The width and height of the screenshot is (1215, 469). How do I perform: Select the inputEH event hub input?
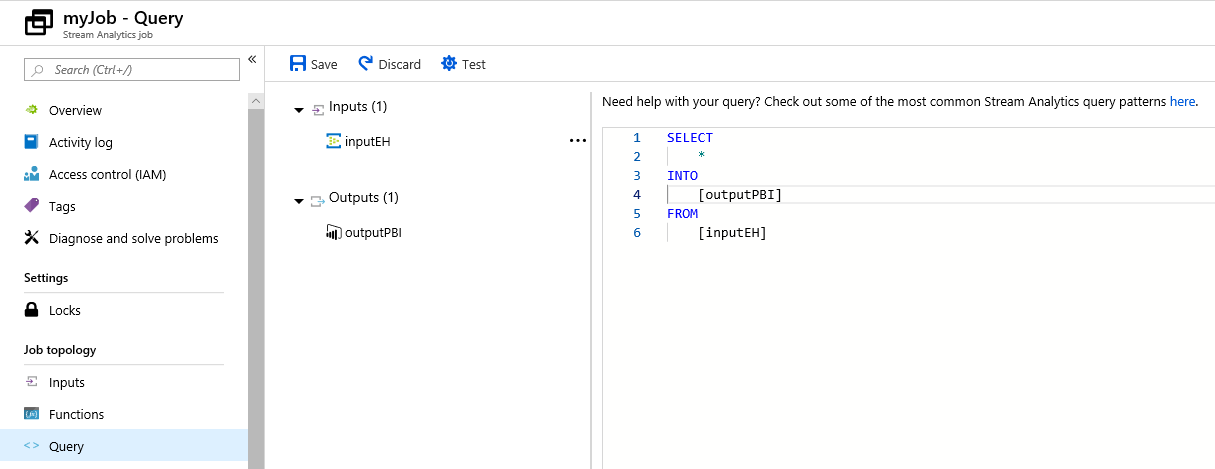(x=367, y=141)
